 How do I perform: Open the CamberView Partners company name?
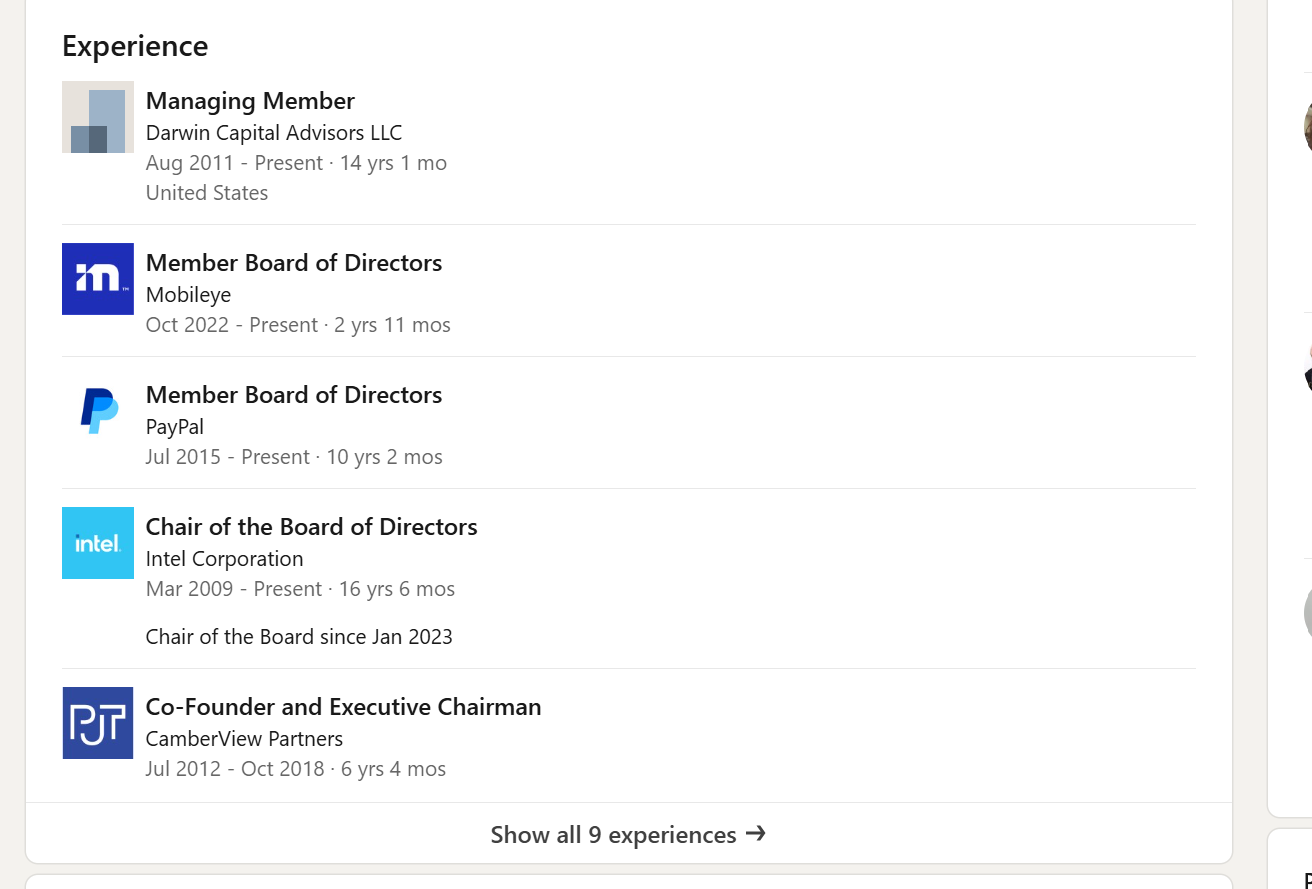[x=244, y=738]
